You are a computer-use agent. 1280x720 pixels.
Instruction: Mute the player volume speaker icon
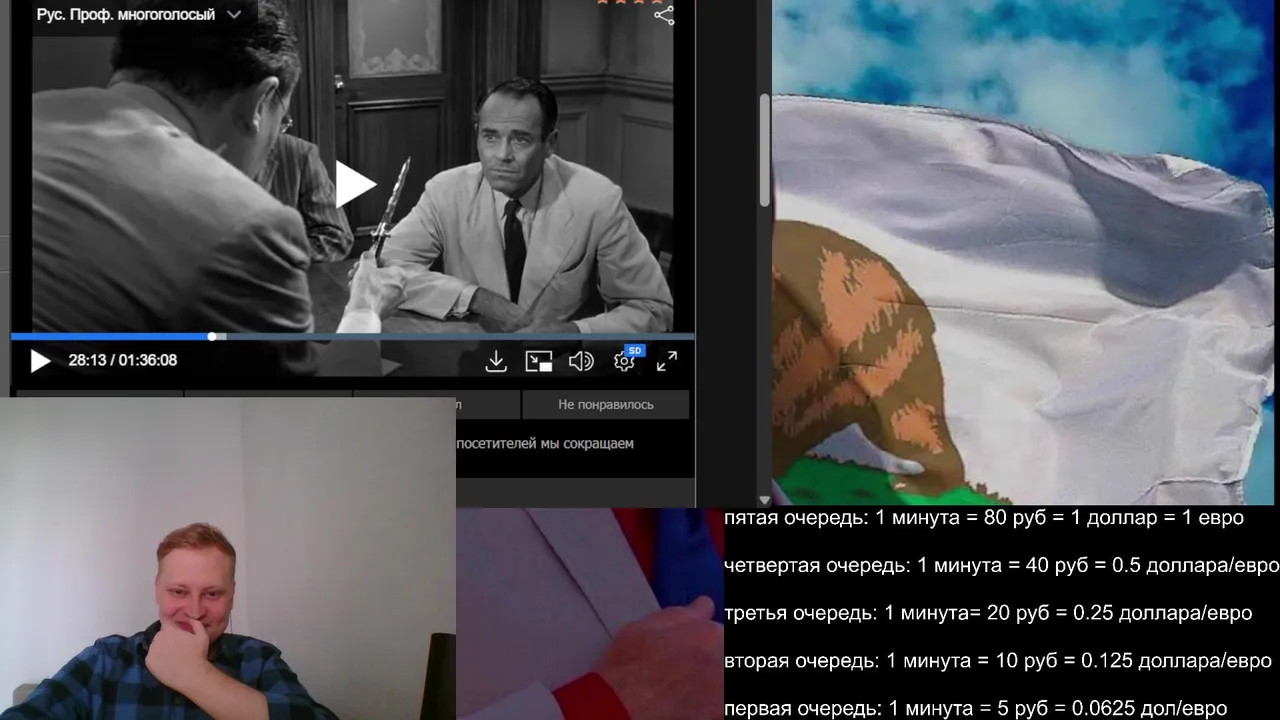pos(581,361)
